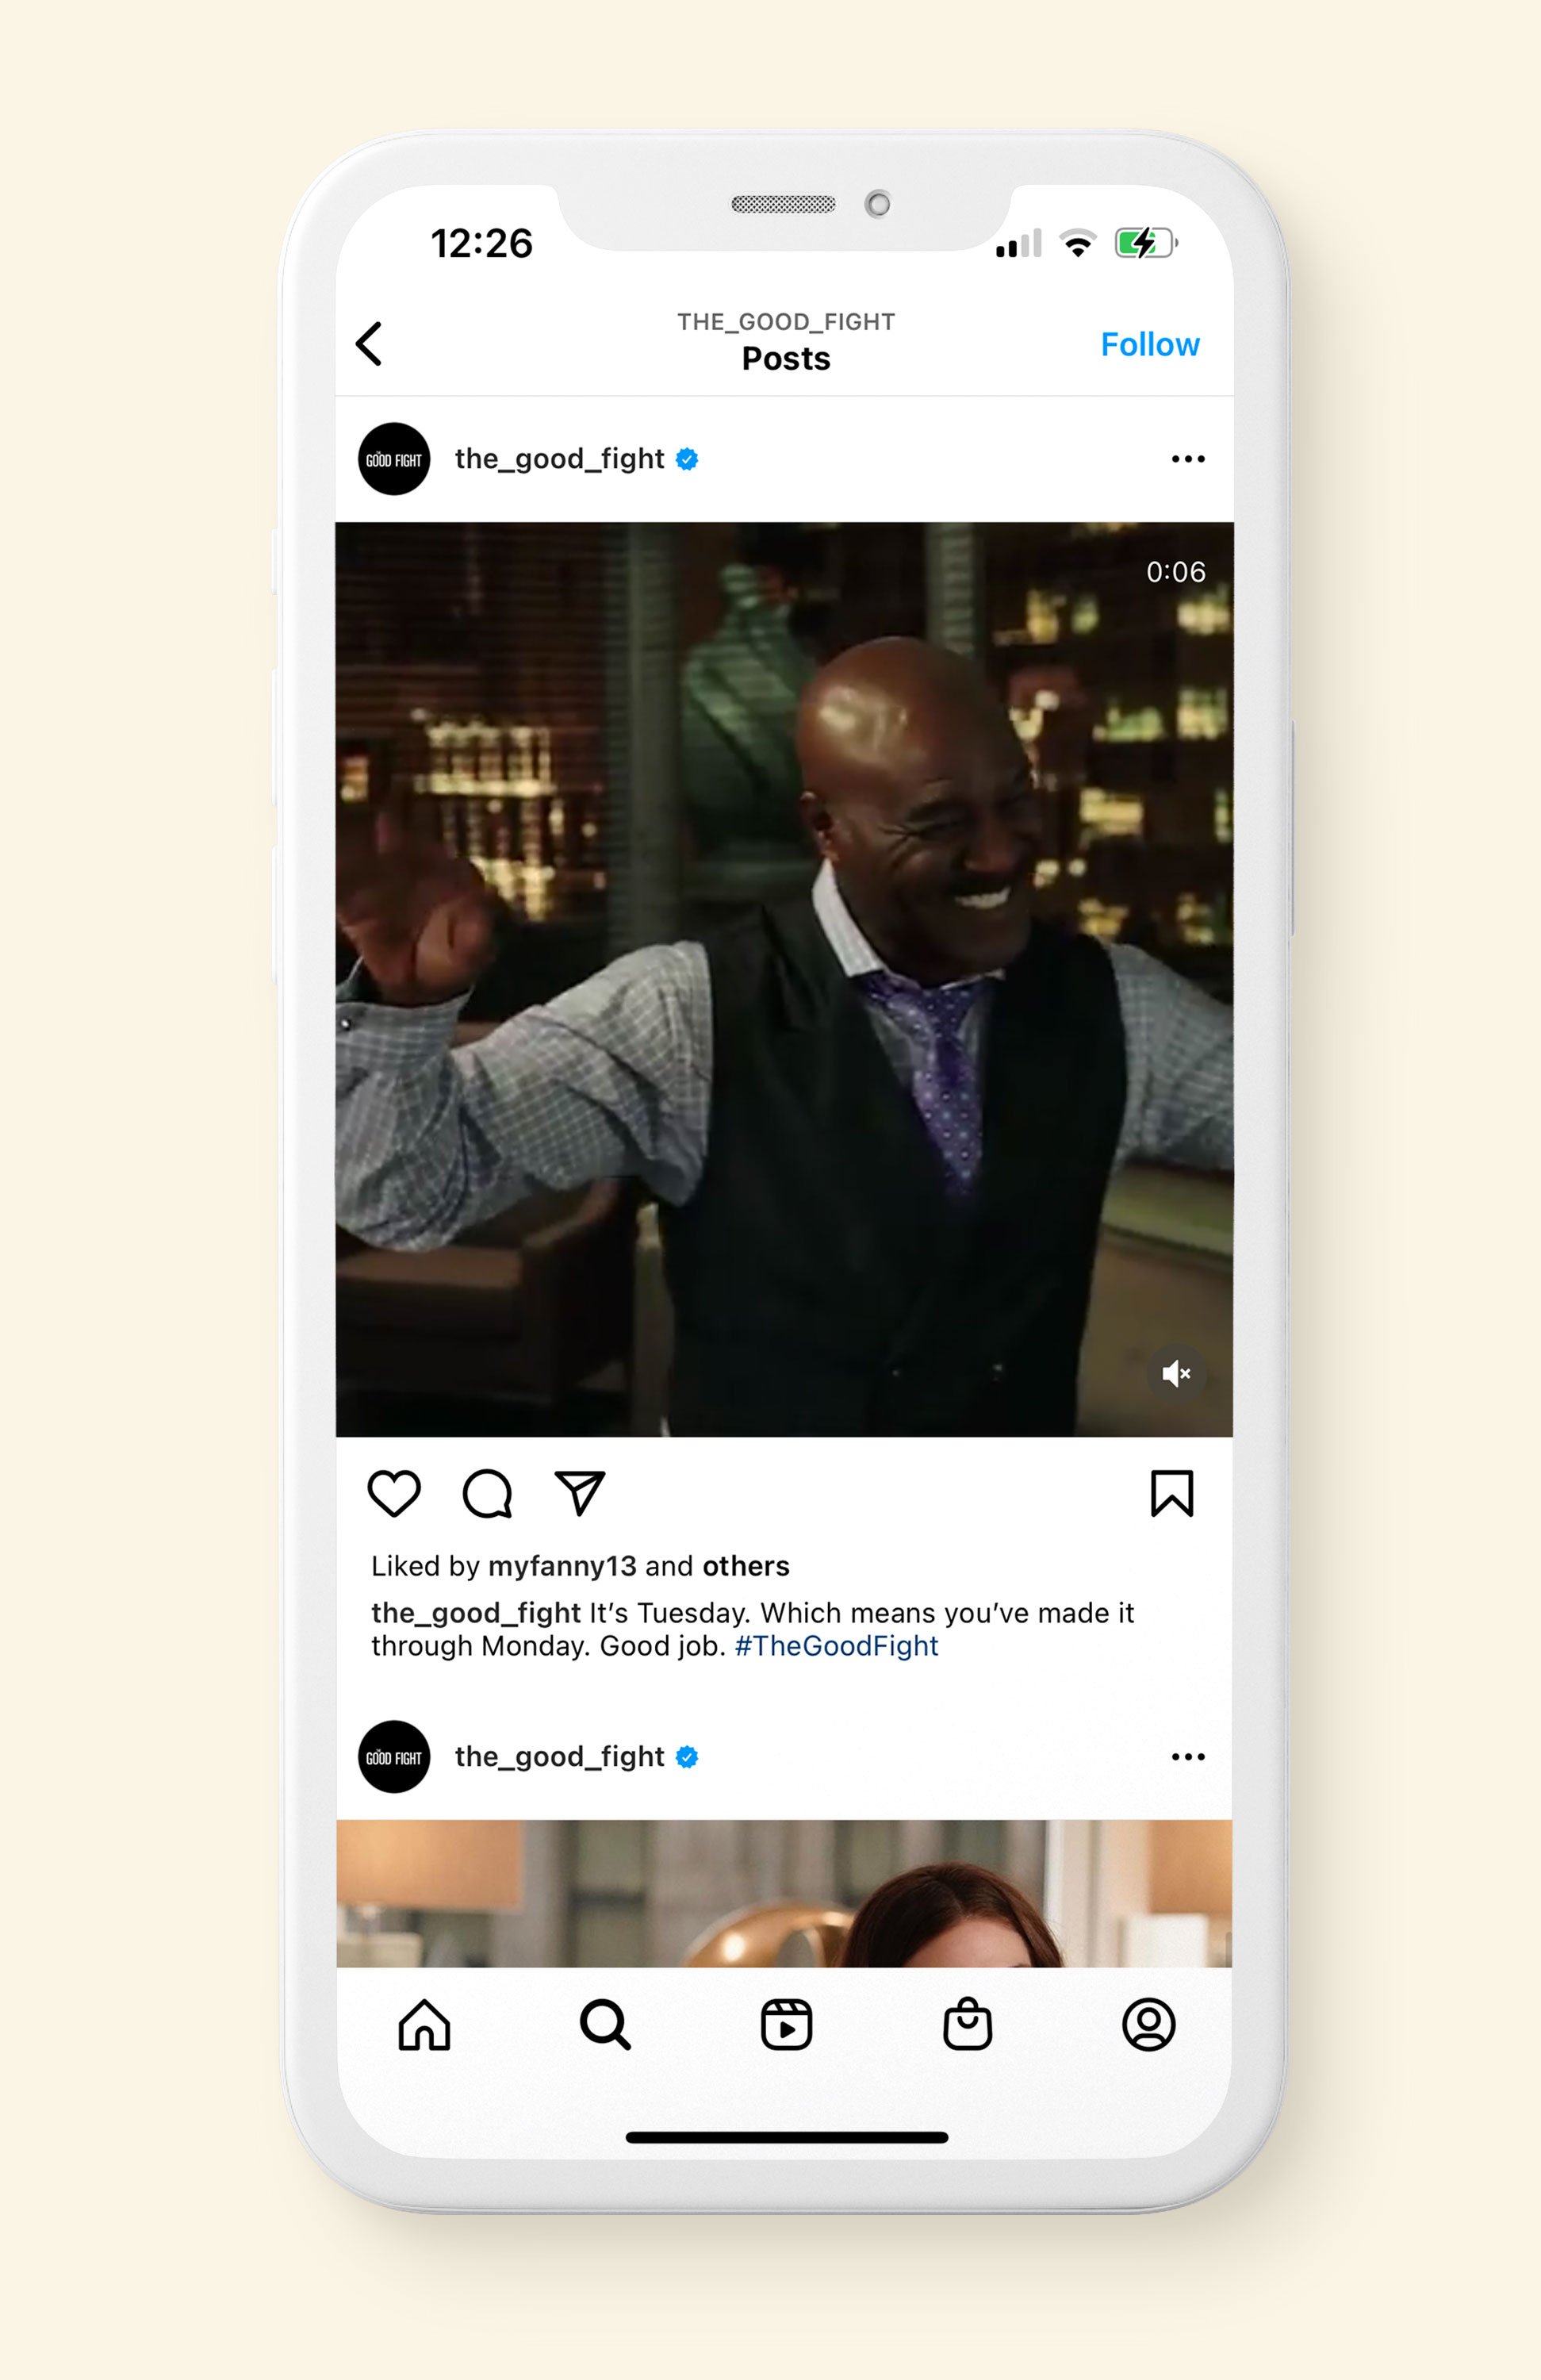This screenshot has height=2380, width=1541.
Task: Like the dancing man video post
Action: pyautogui.click(x=394, y=1493)
